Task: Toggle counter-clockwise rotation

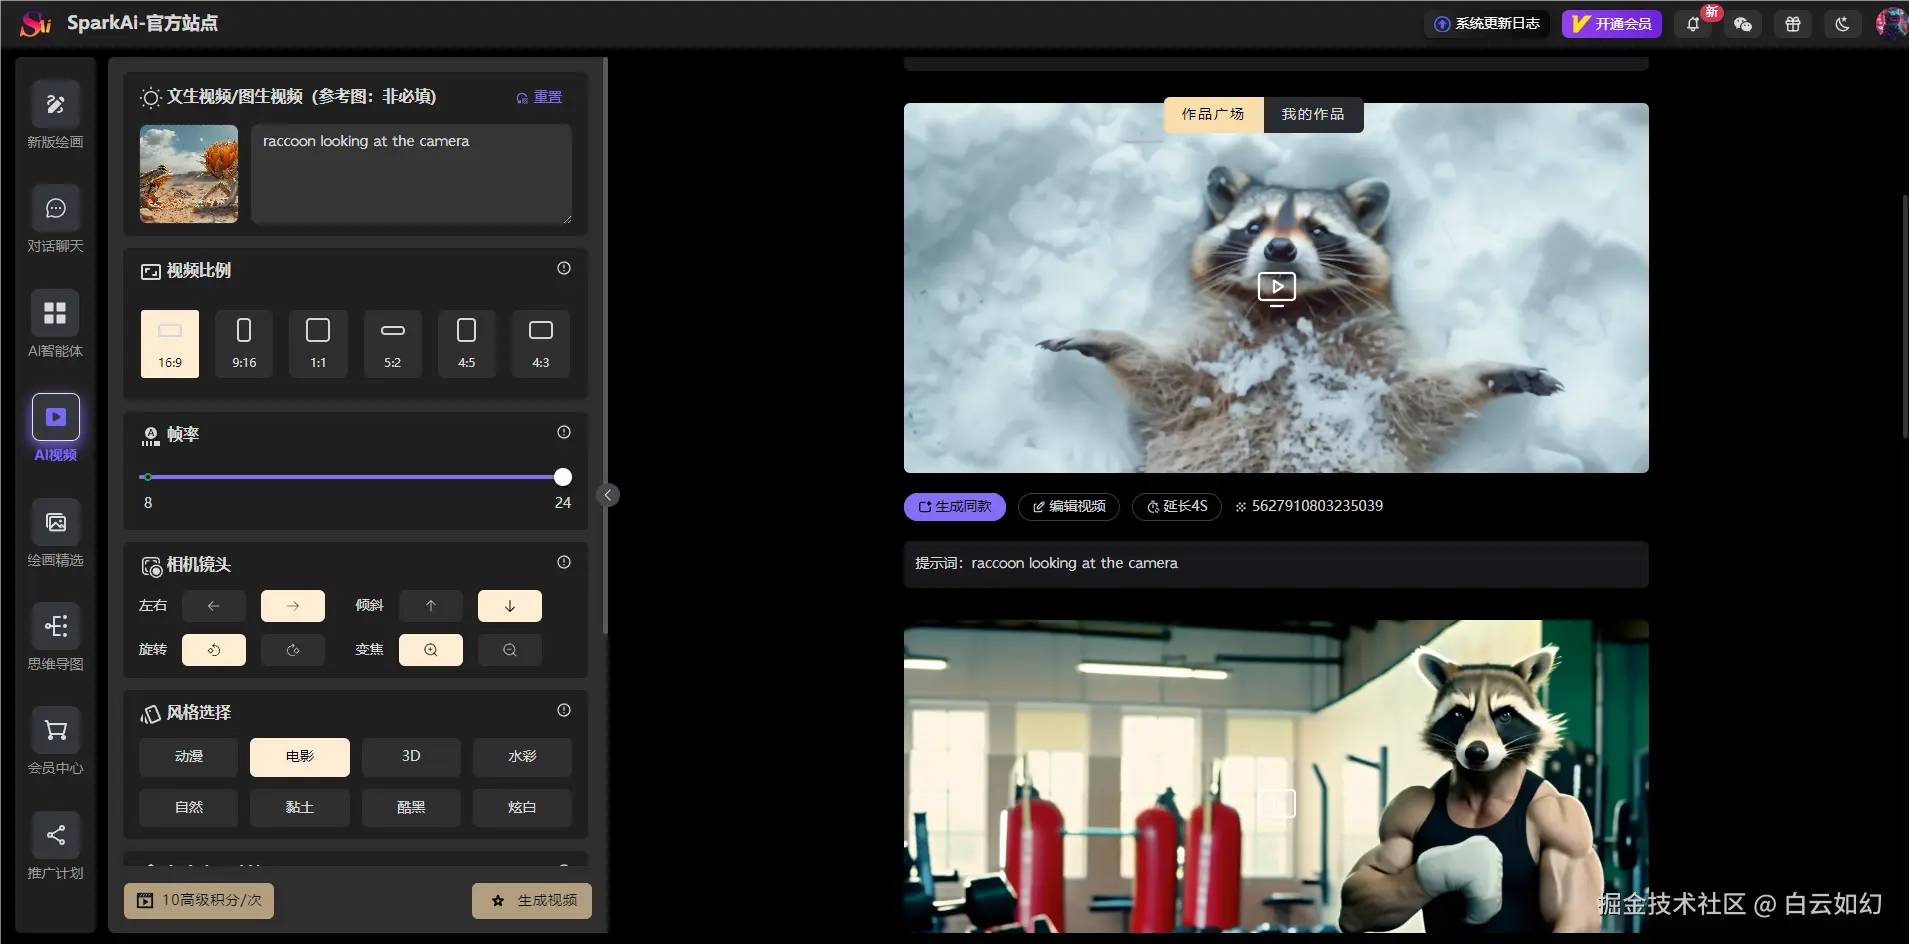Action: pos(214,650)
